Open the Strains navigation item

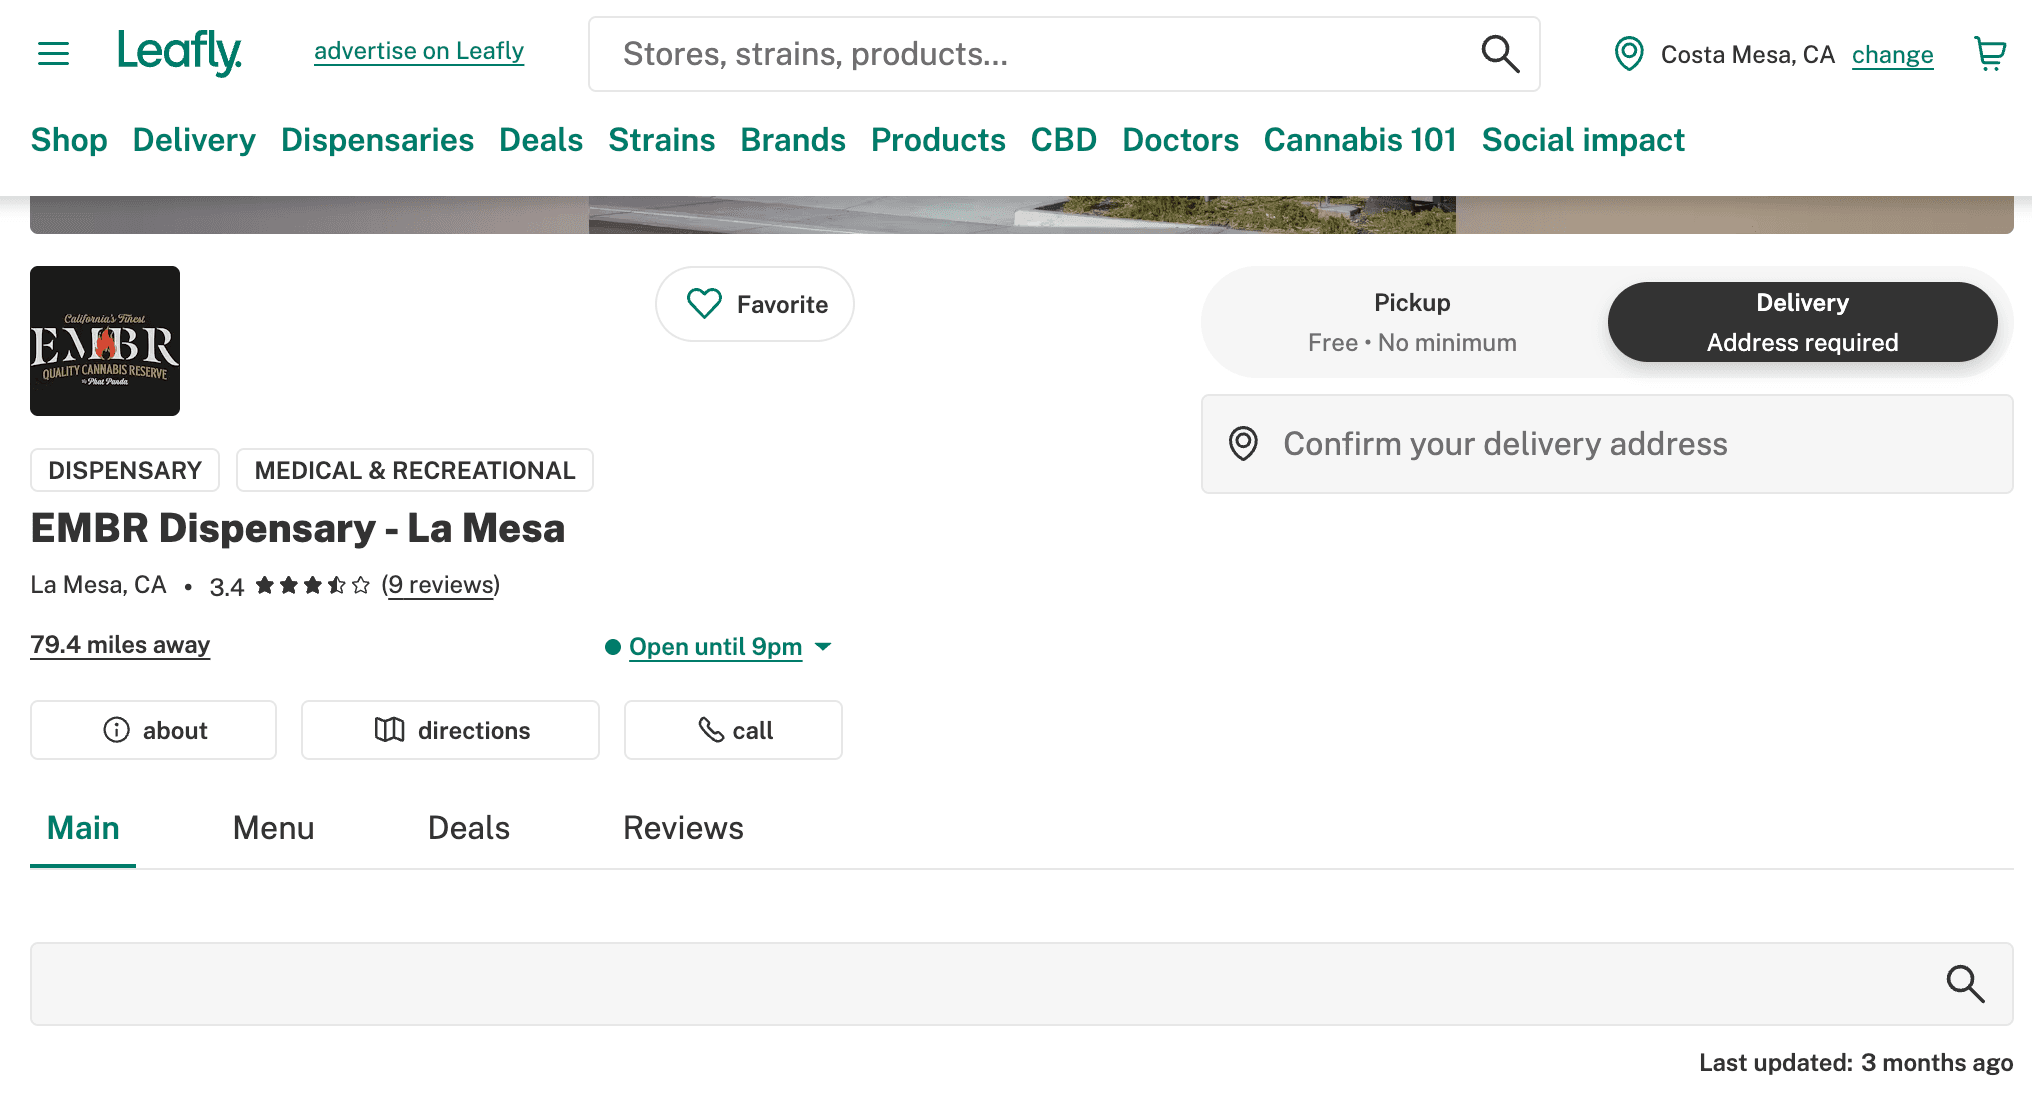point(661,140)
